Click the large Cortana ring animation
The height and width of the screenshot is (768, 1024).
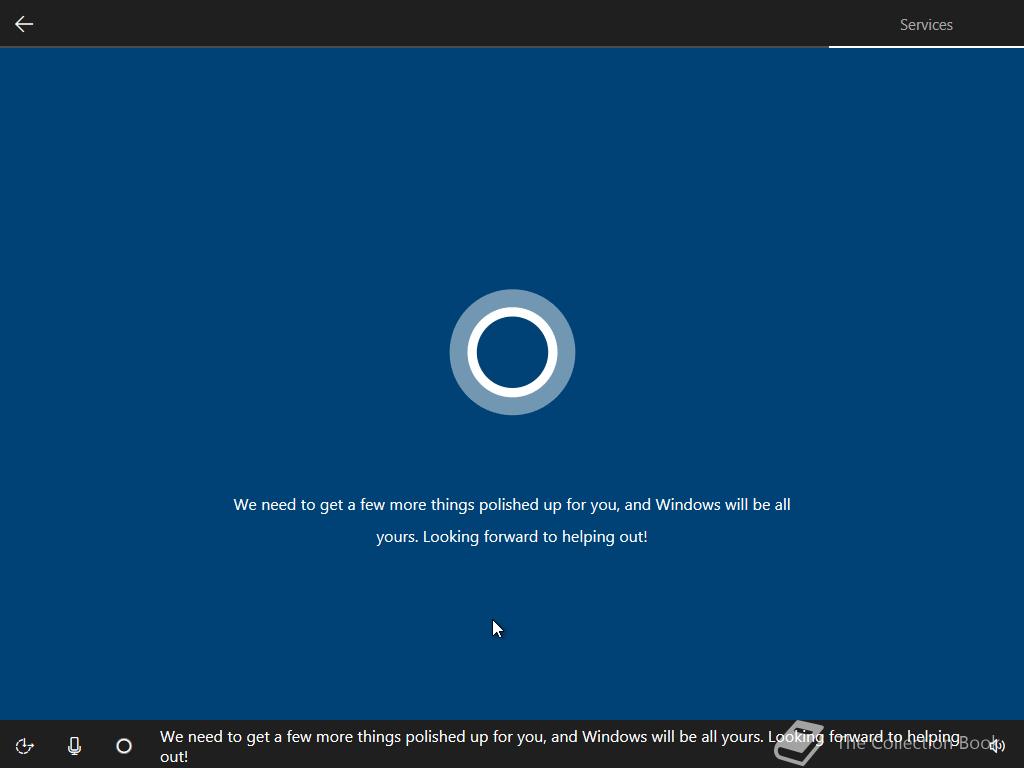tap(512, 352)
